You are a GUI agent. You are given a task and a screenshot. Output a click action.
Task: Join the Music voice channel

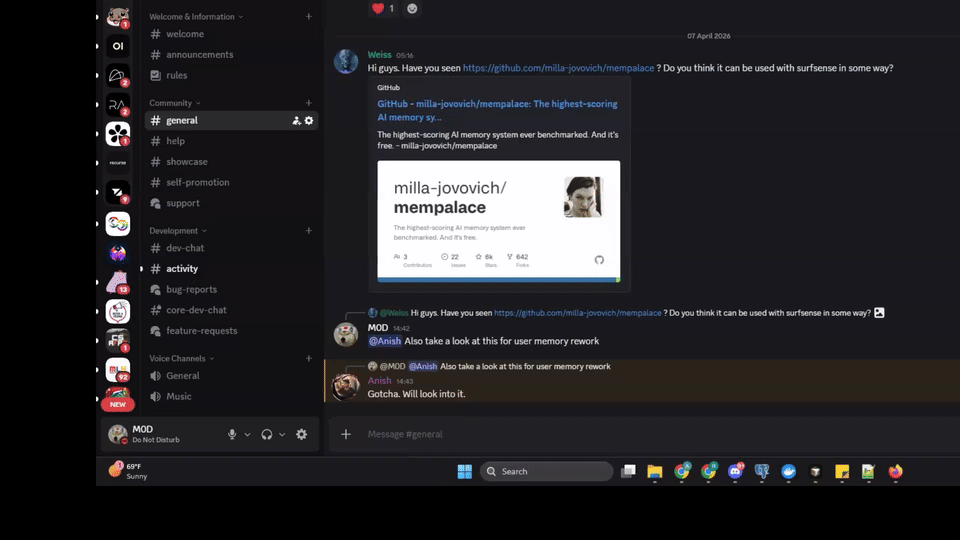coord(231,397)
